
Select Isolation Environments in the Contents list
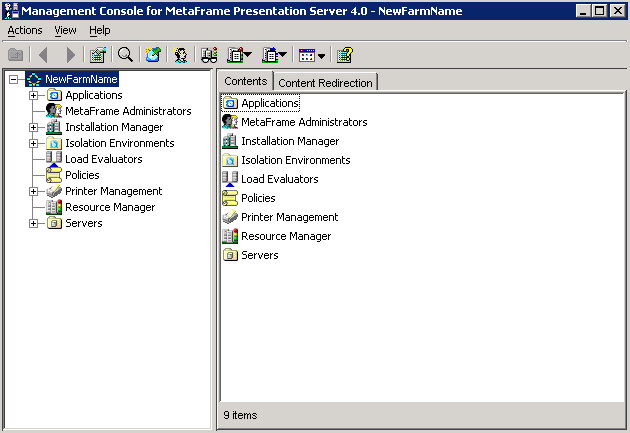coord(296,160)
